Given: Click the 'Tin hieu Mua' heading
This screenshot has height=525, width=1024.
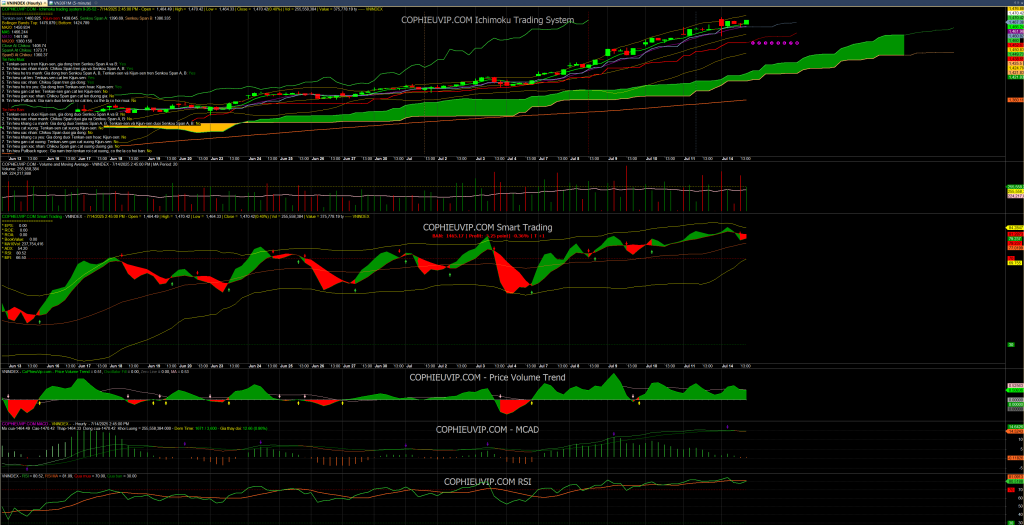Looking at the screenshot, I should 13,59.
